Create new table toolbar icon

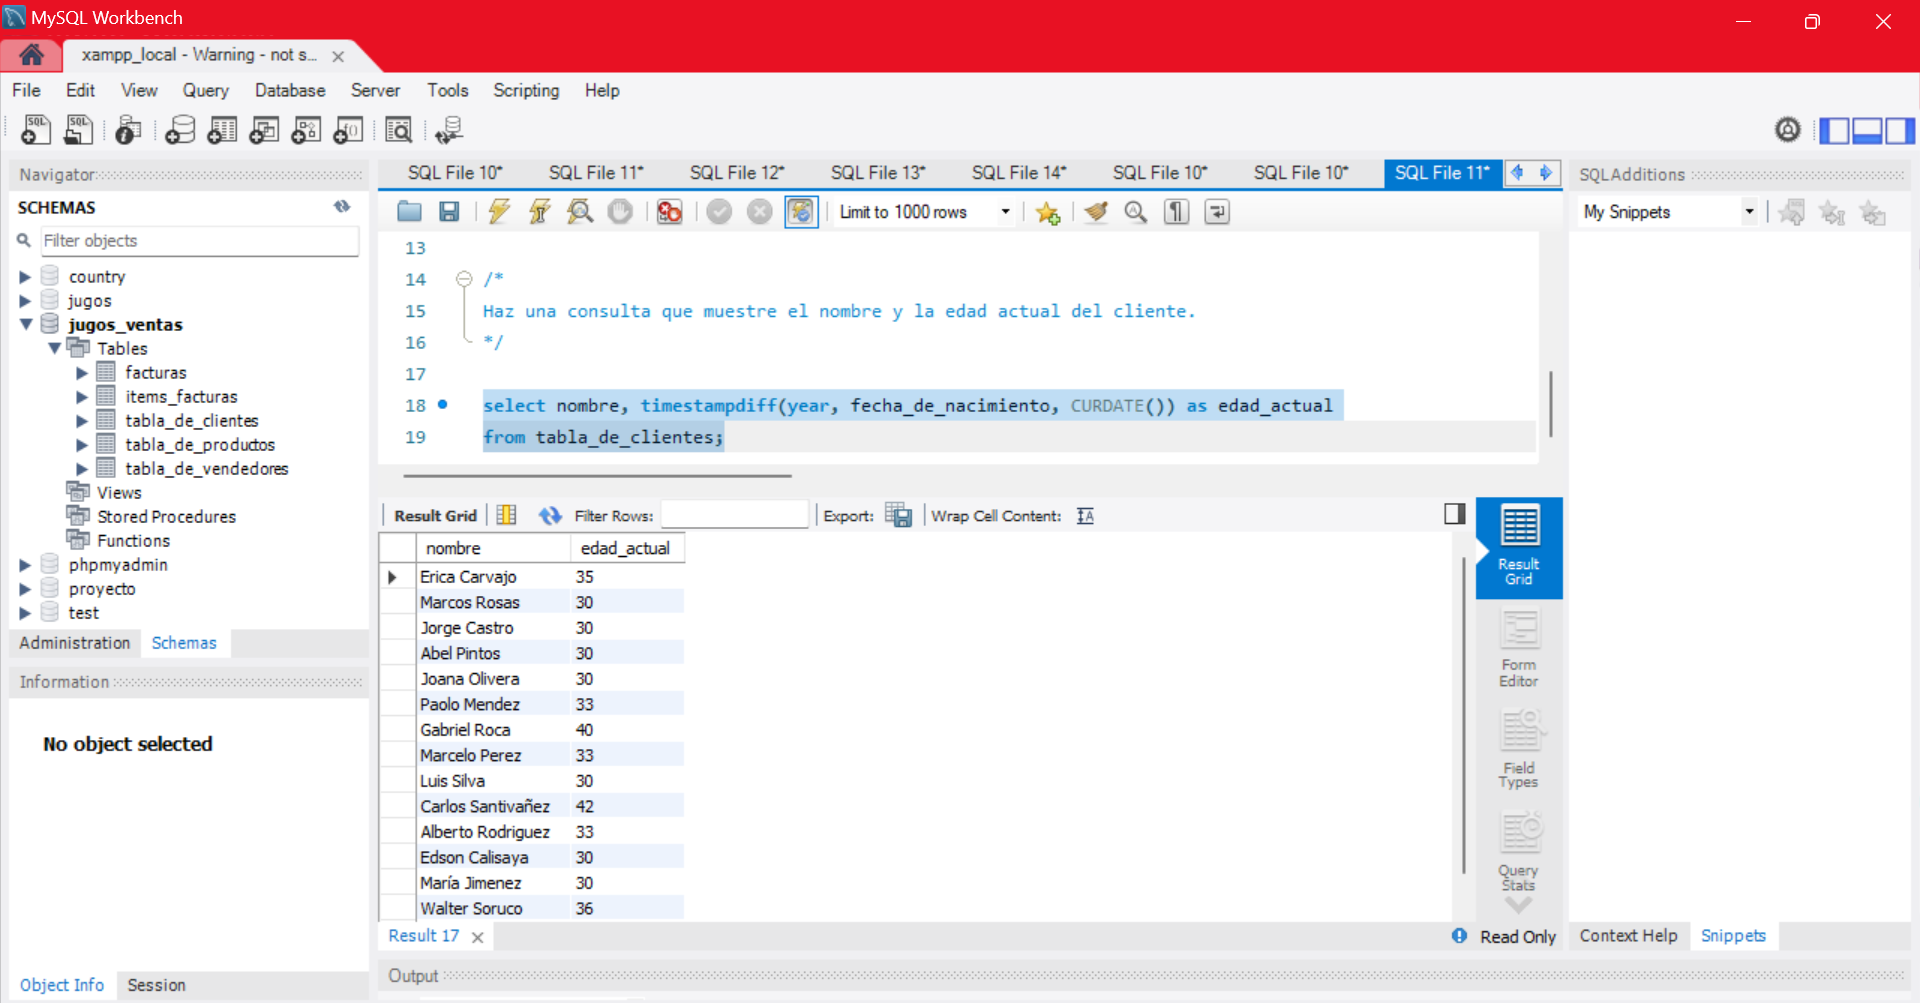click(x=222, y=130)
